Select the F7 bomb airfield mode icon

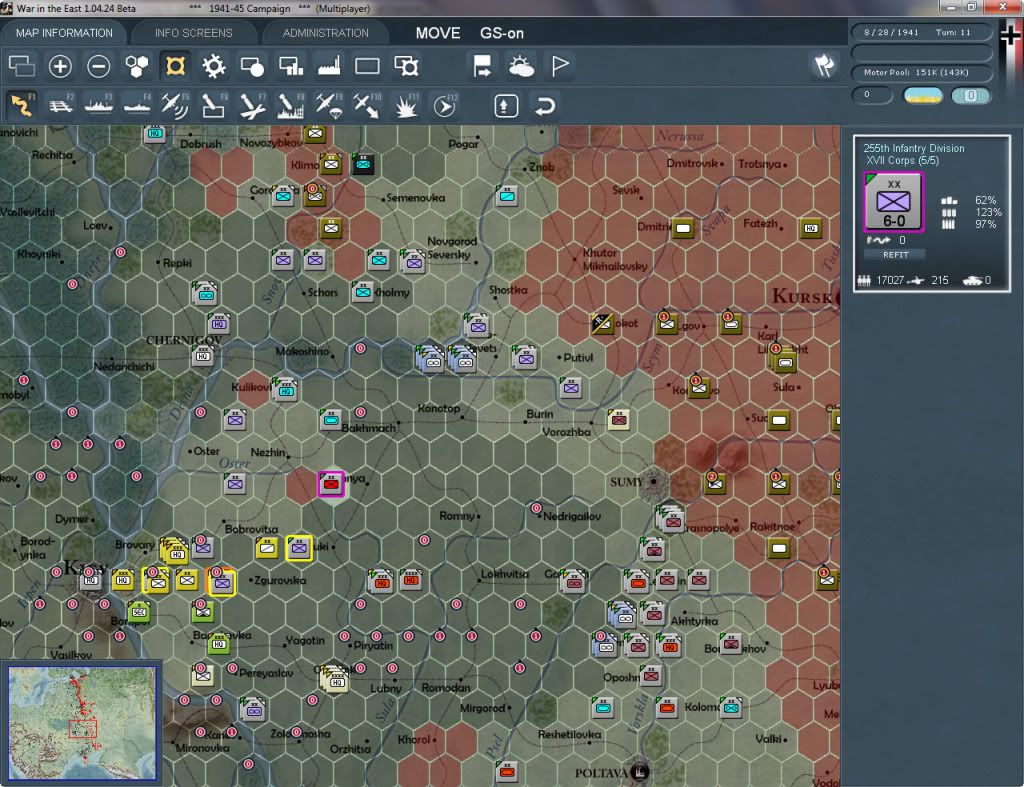click(x=252, y=105)
